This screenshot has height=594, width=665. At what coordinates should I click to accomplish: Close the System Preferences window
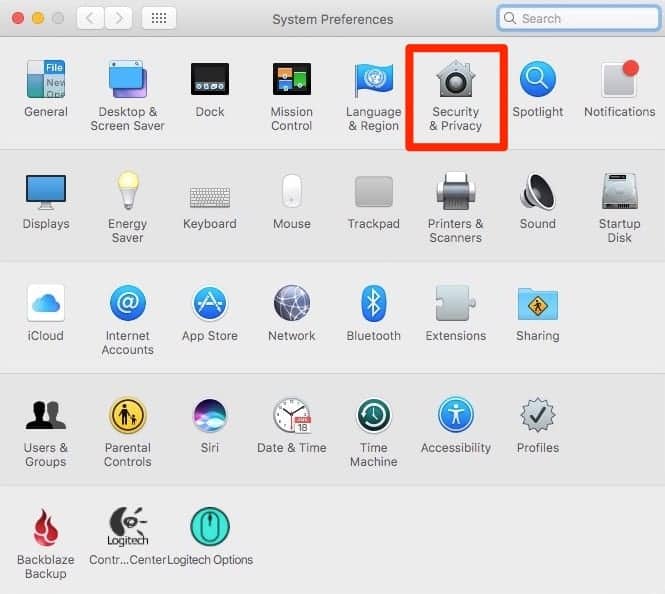click(x=17, y=18)
